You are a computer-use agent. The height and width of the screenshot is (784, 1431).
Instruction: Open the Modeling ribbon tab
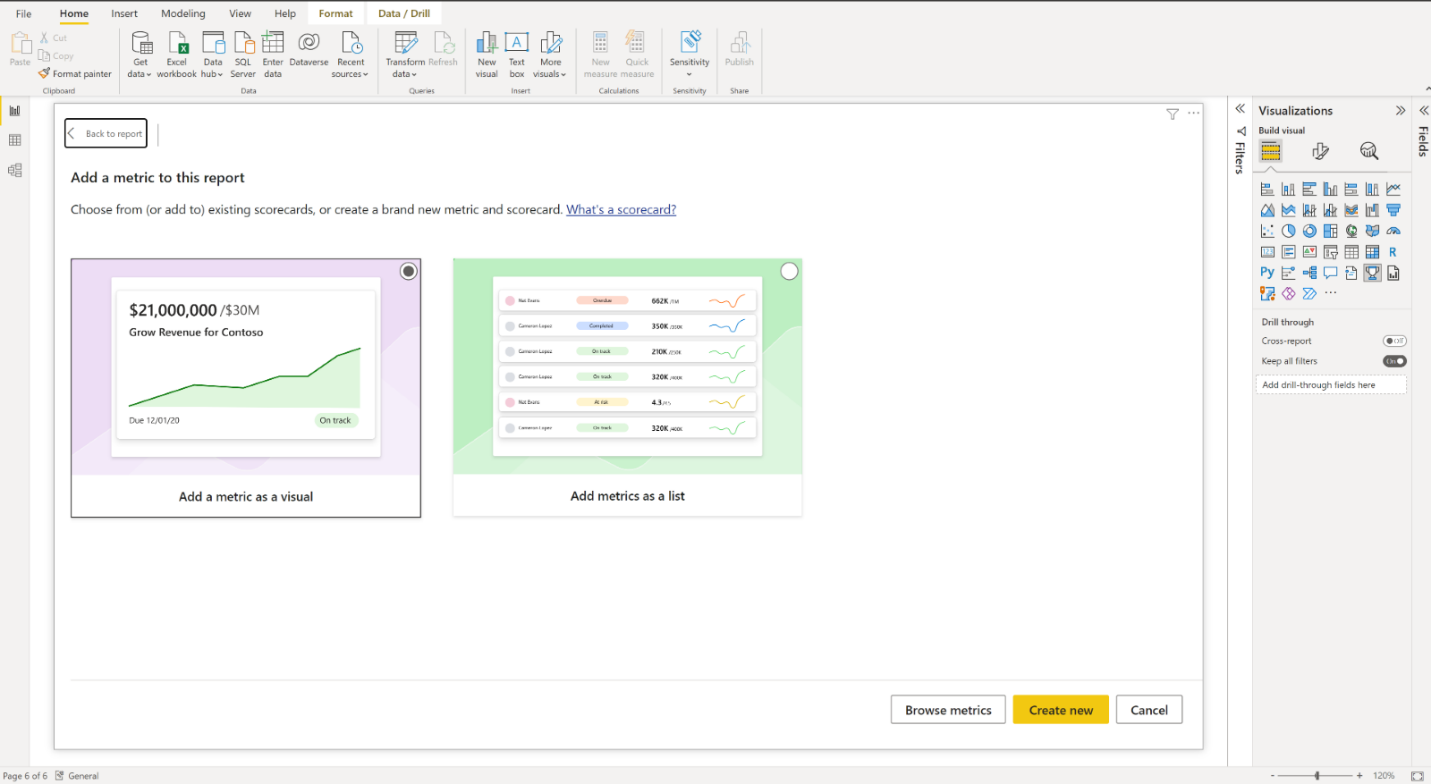(183, 14)
